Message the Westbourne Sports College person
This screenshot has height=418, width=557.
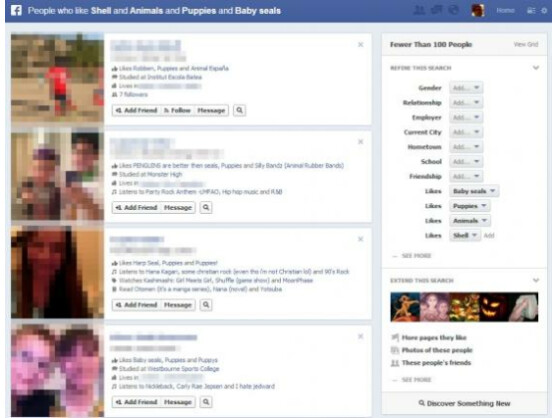coord(178,402)
